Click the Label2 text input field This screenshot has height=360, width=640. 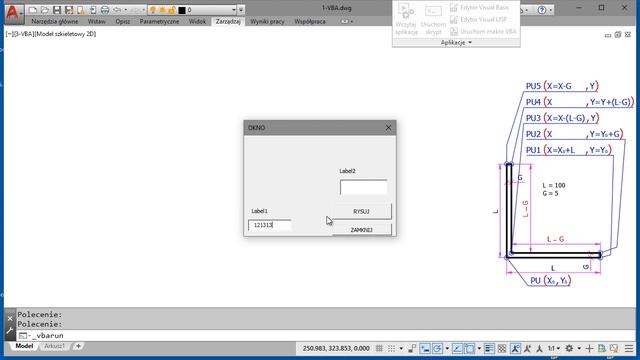coord(363,187)
